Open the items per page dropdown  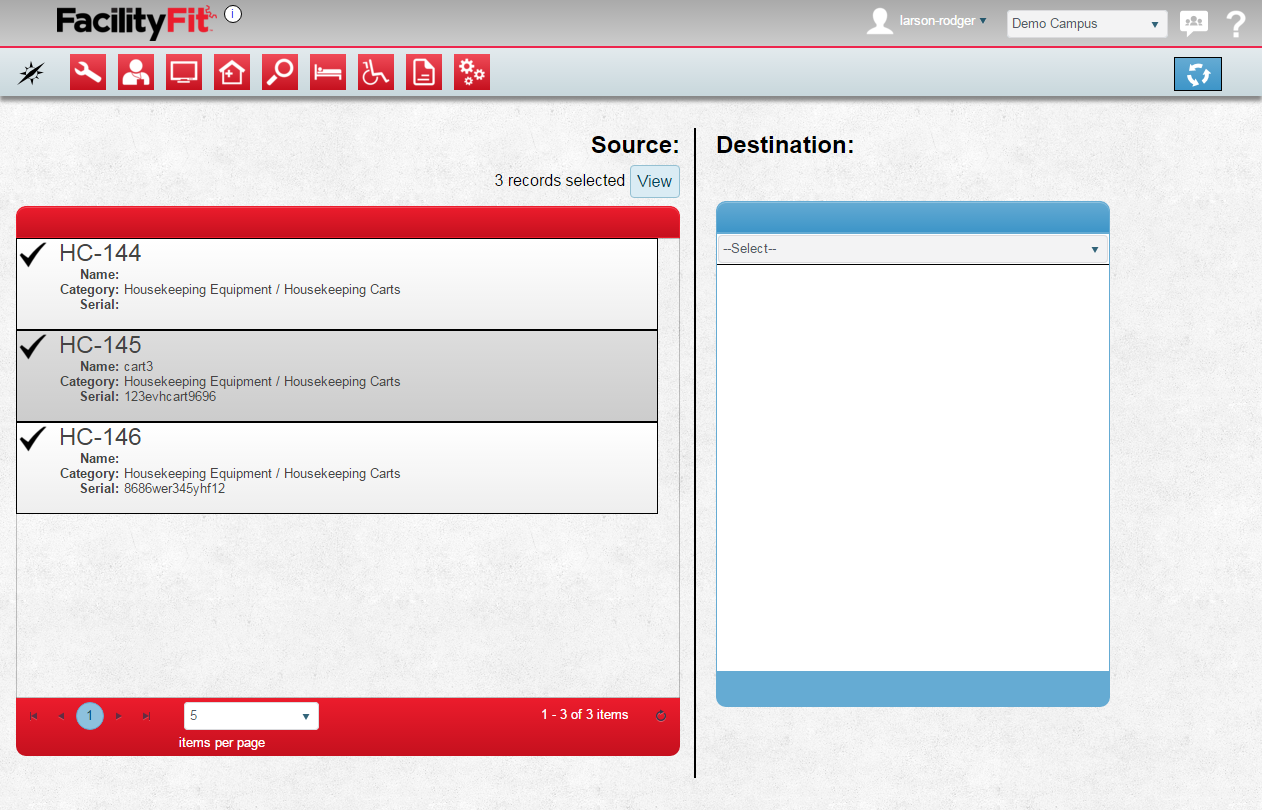click(251, 716)
